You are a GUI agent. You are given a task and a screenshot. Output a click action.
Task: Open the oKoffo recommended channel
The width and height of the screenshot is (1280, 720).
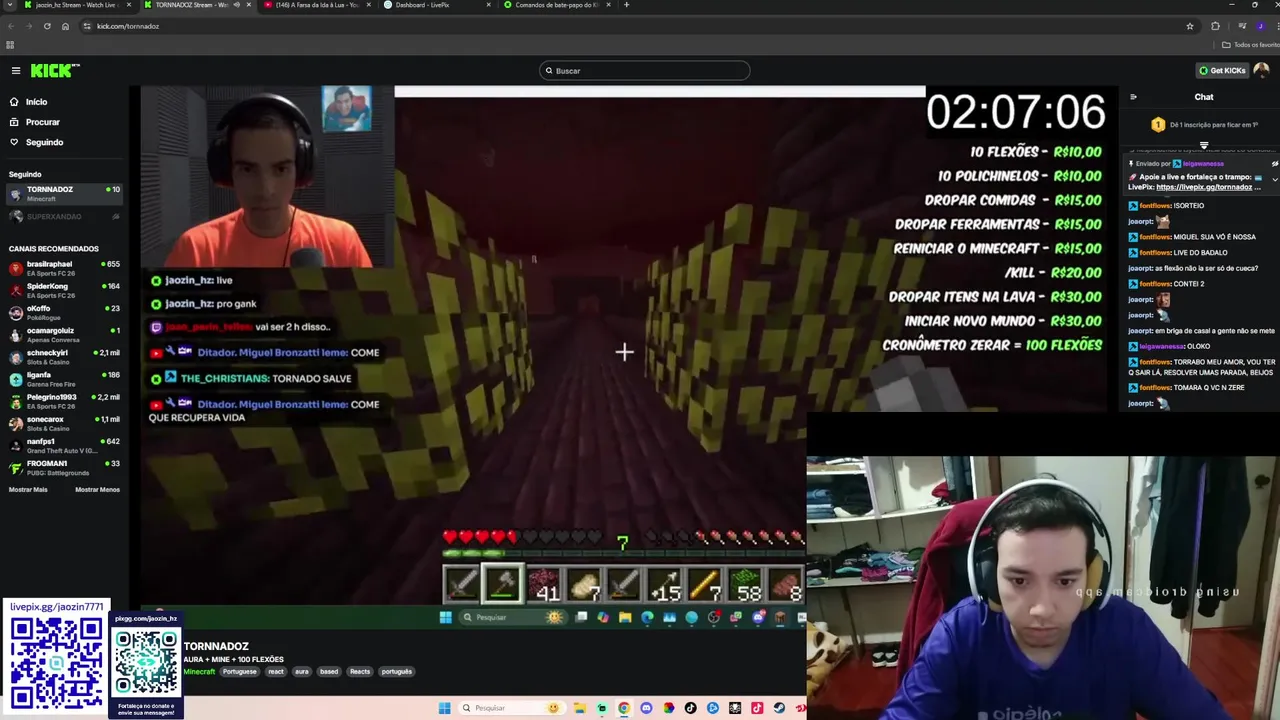(x=64, y=312)
